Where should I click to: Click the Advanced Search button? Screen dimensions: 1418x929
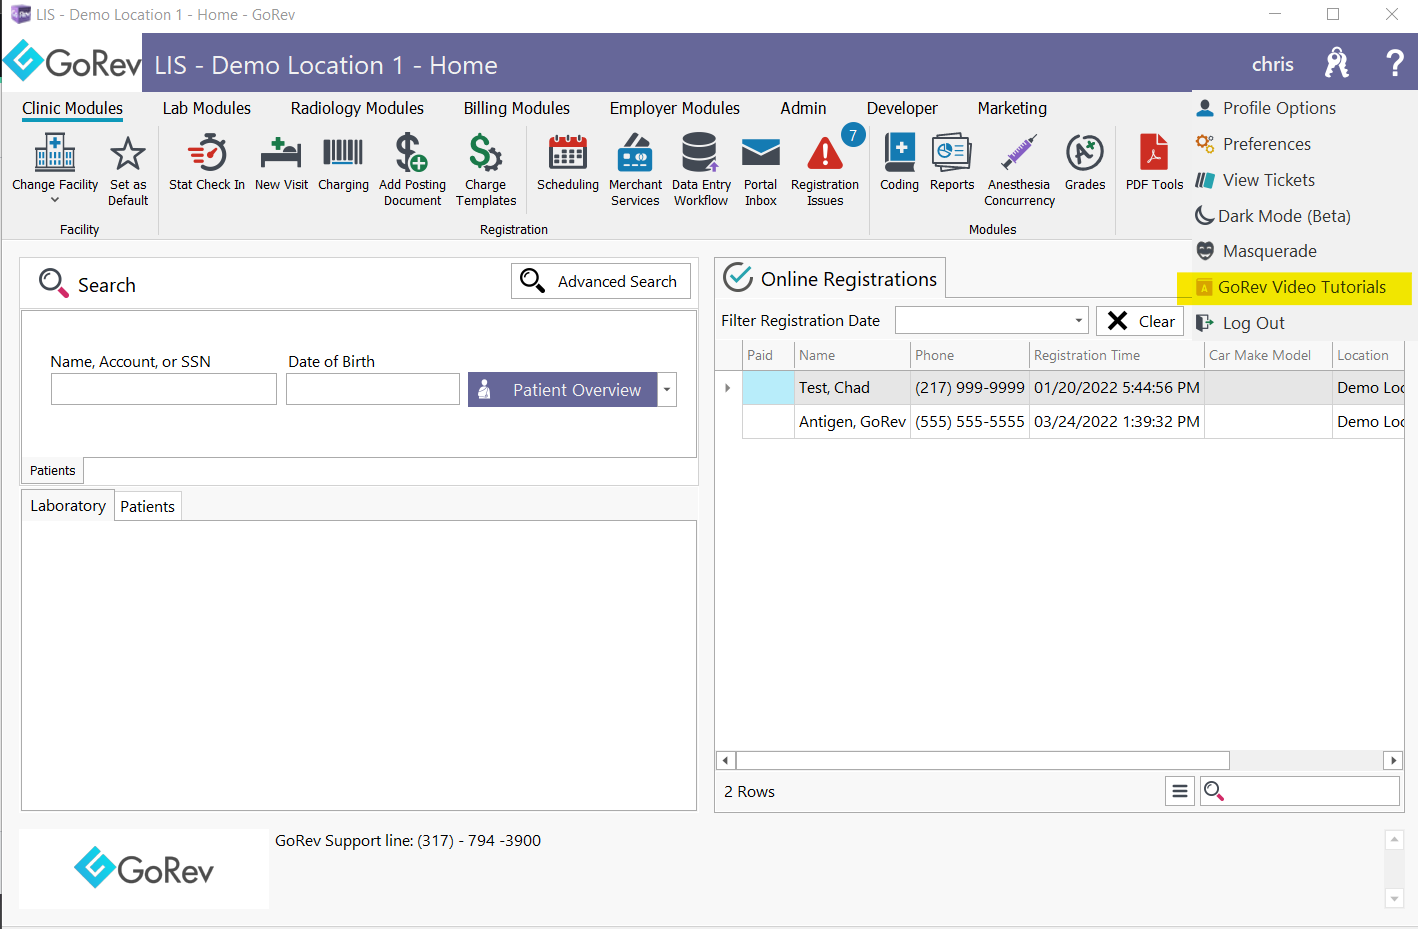click(601, 281)
